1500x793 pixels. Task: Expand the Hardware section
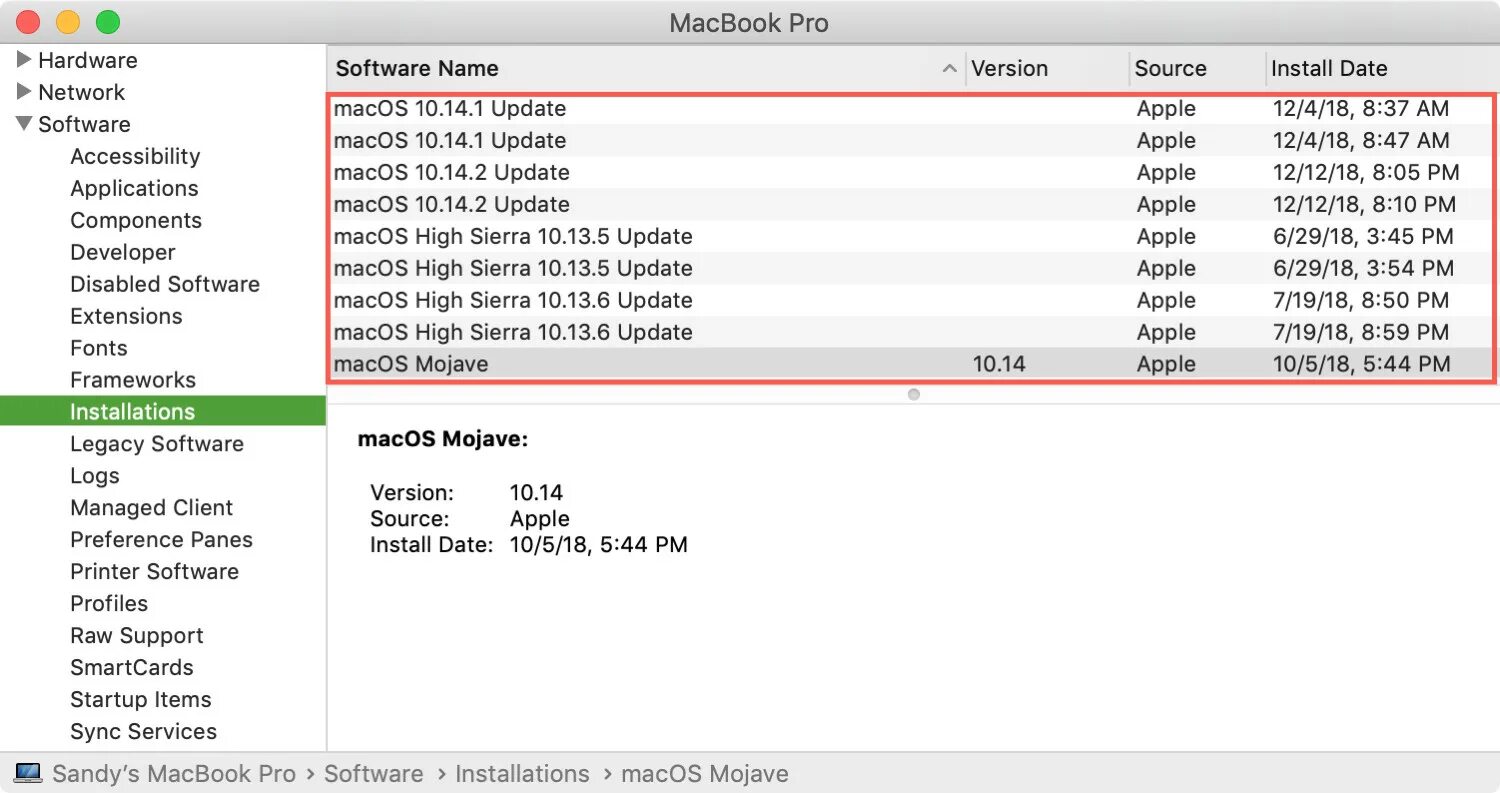tap(24, 60)
